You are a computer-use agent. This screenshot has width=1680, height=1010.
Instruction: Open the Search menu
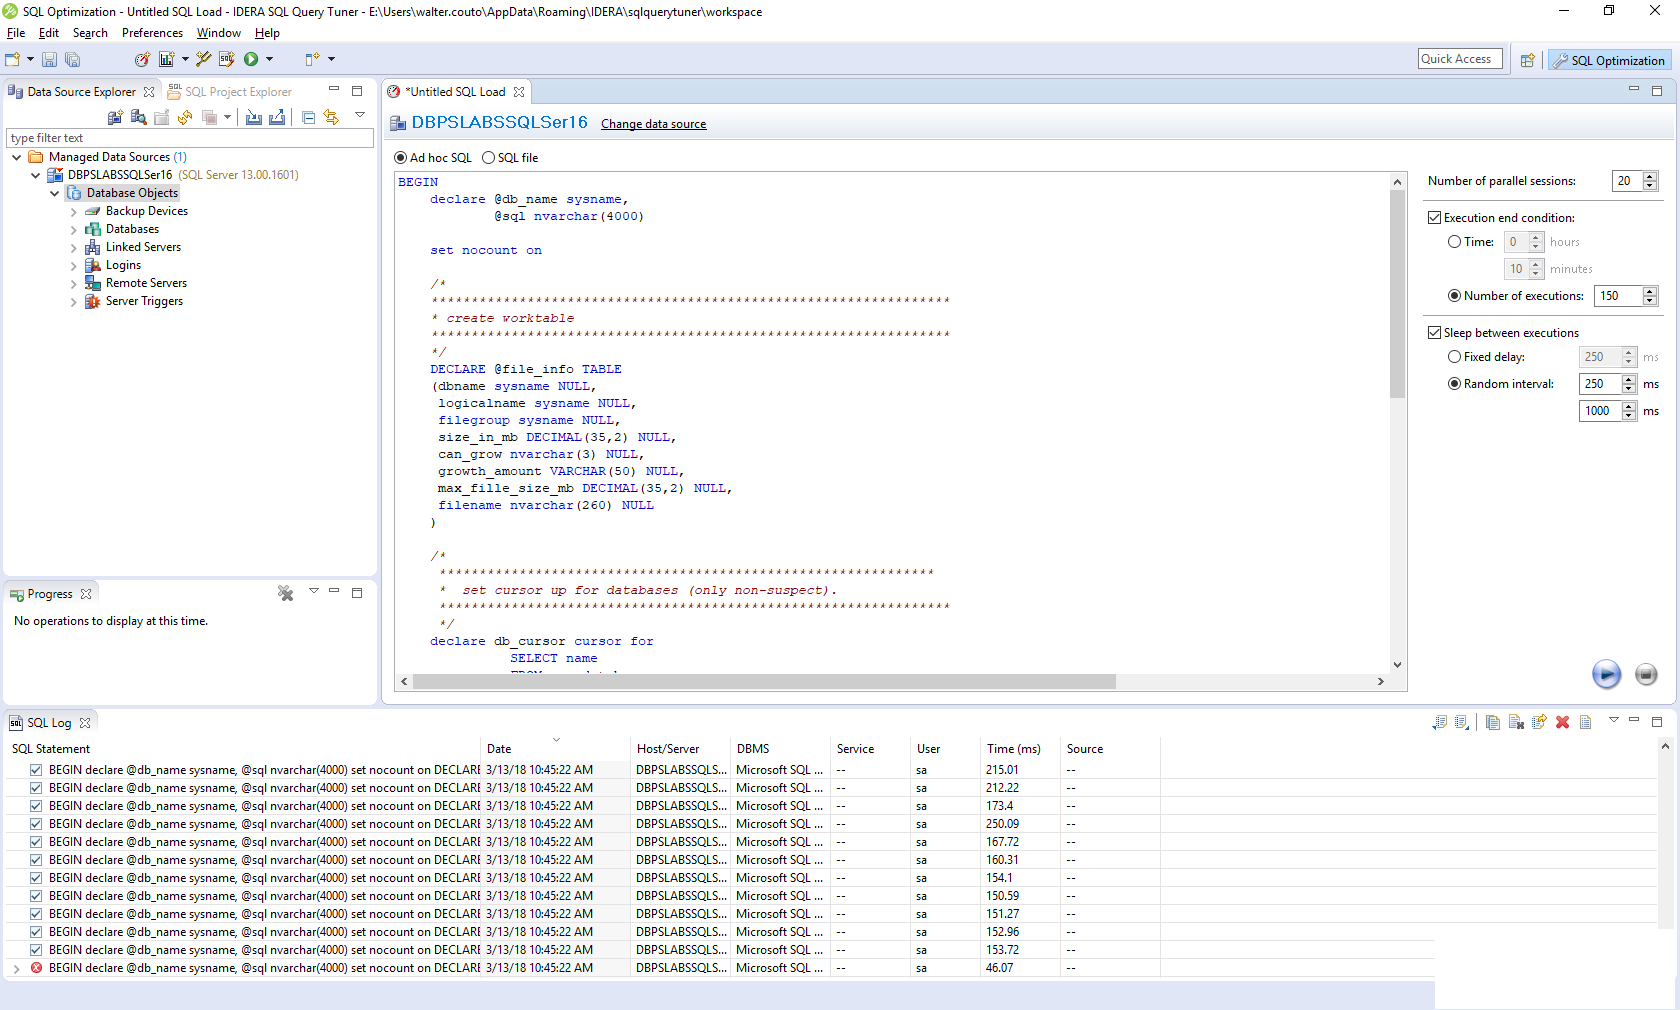pyautogui.click(x=90, y=33)
